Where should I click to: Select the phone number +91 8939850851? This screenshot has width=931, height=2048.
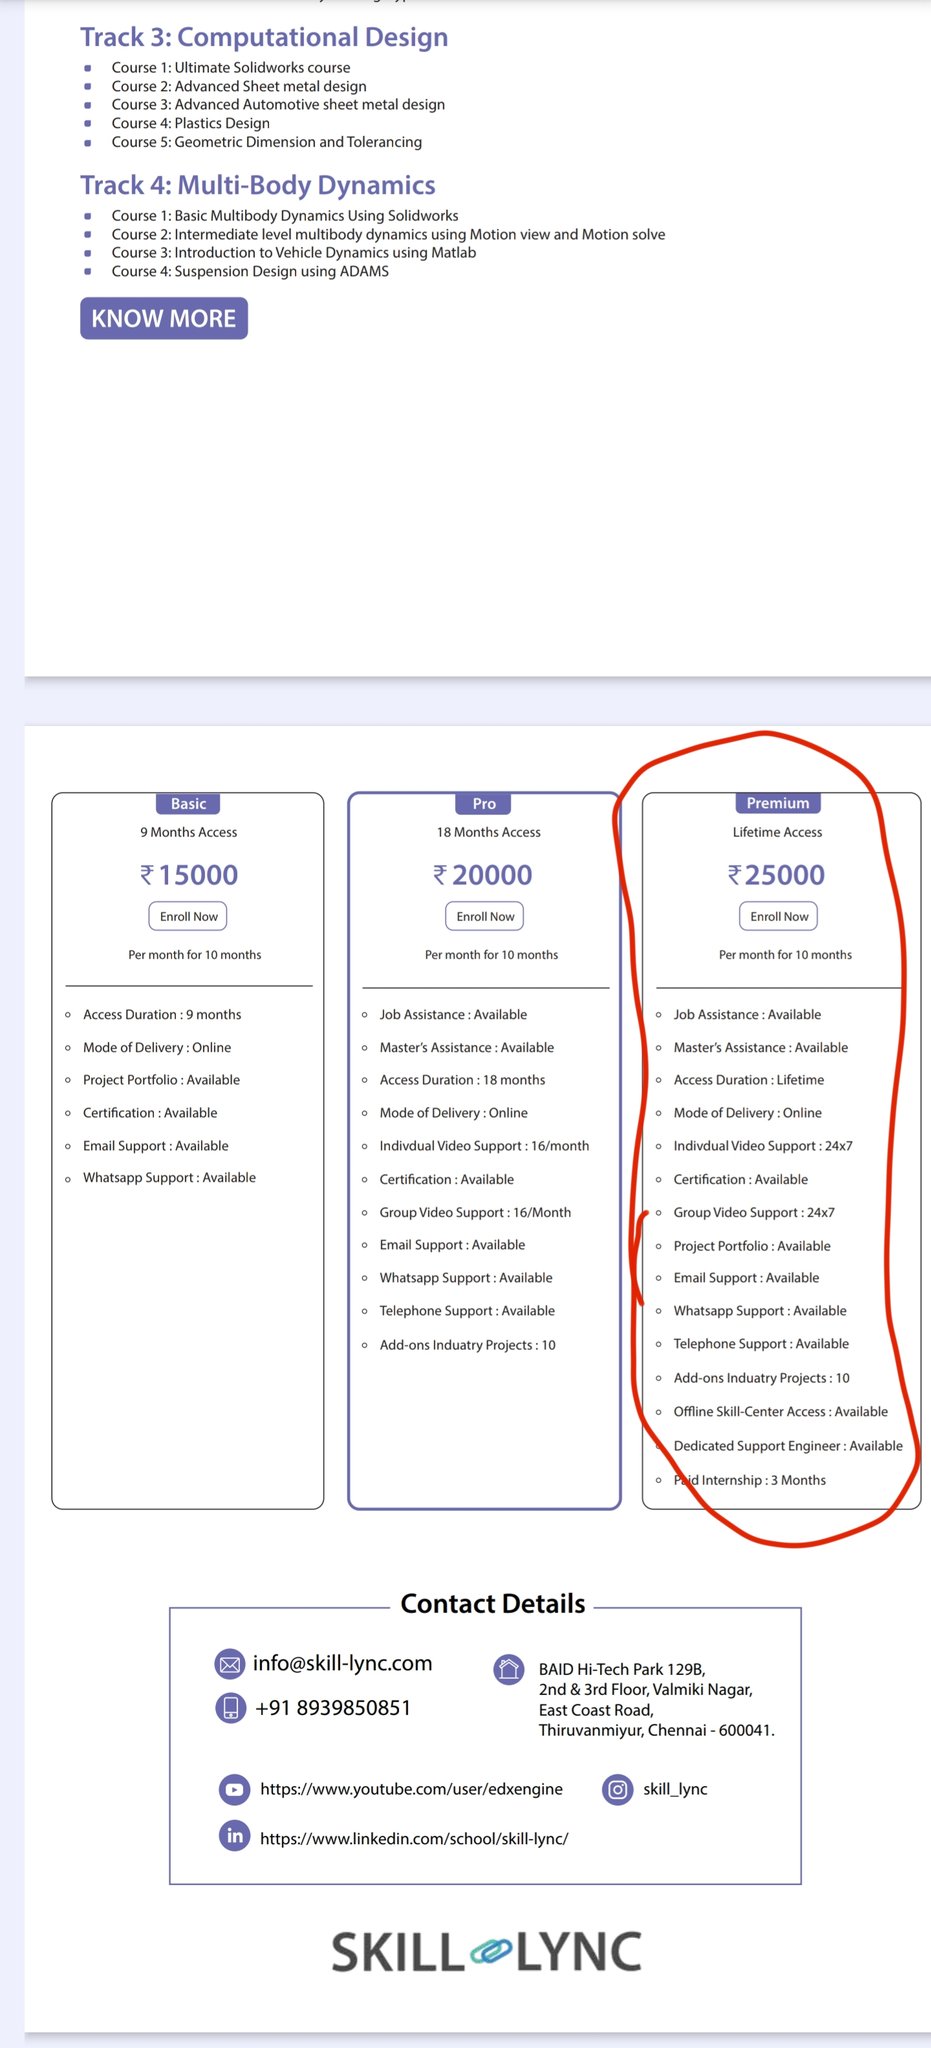pyautogui.click(x=333, y=1708)
